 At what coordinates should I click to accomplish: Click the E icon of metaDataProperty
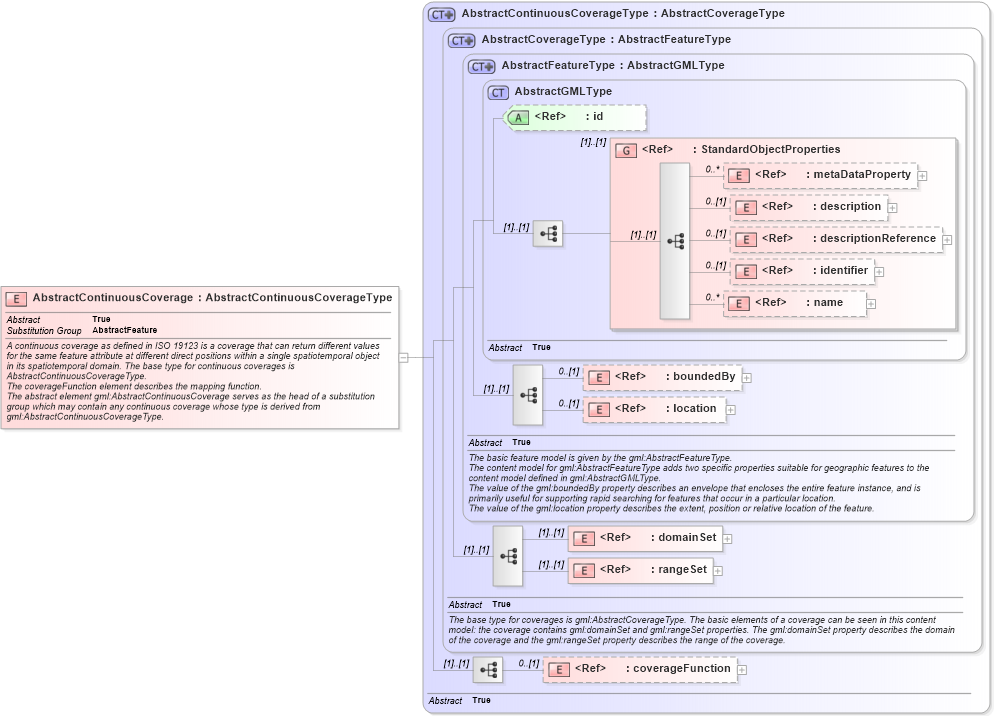[x=739, y=176]
